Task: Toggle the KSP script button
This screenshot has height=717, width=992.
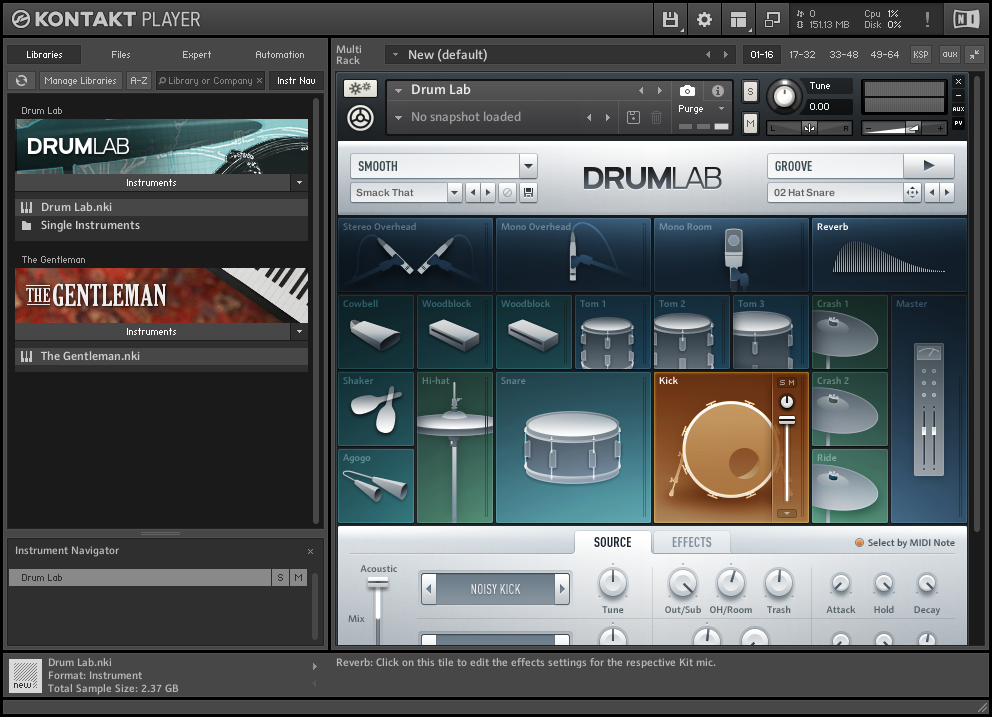Action: coord(921,54)
